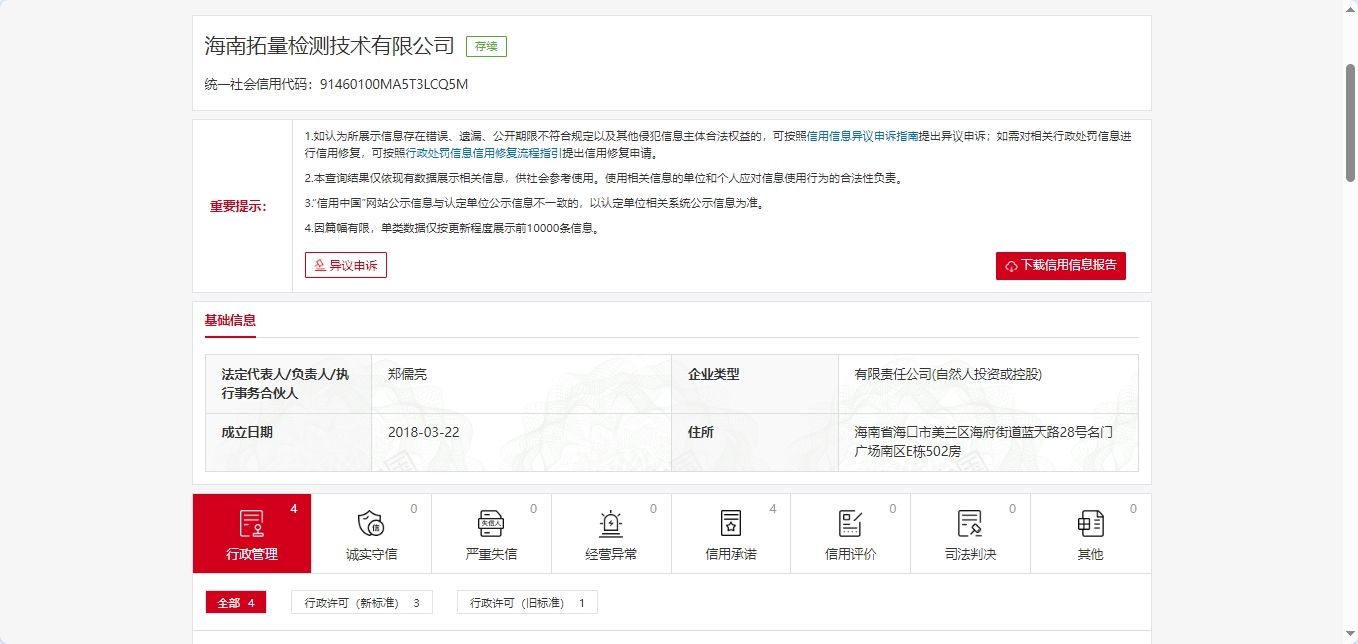Click the scrollbar down arrow
Image resolution: width=1358 pixels, height=644 pixels.
coord(1349,635)
